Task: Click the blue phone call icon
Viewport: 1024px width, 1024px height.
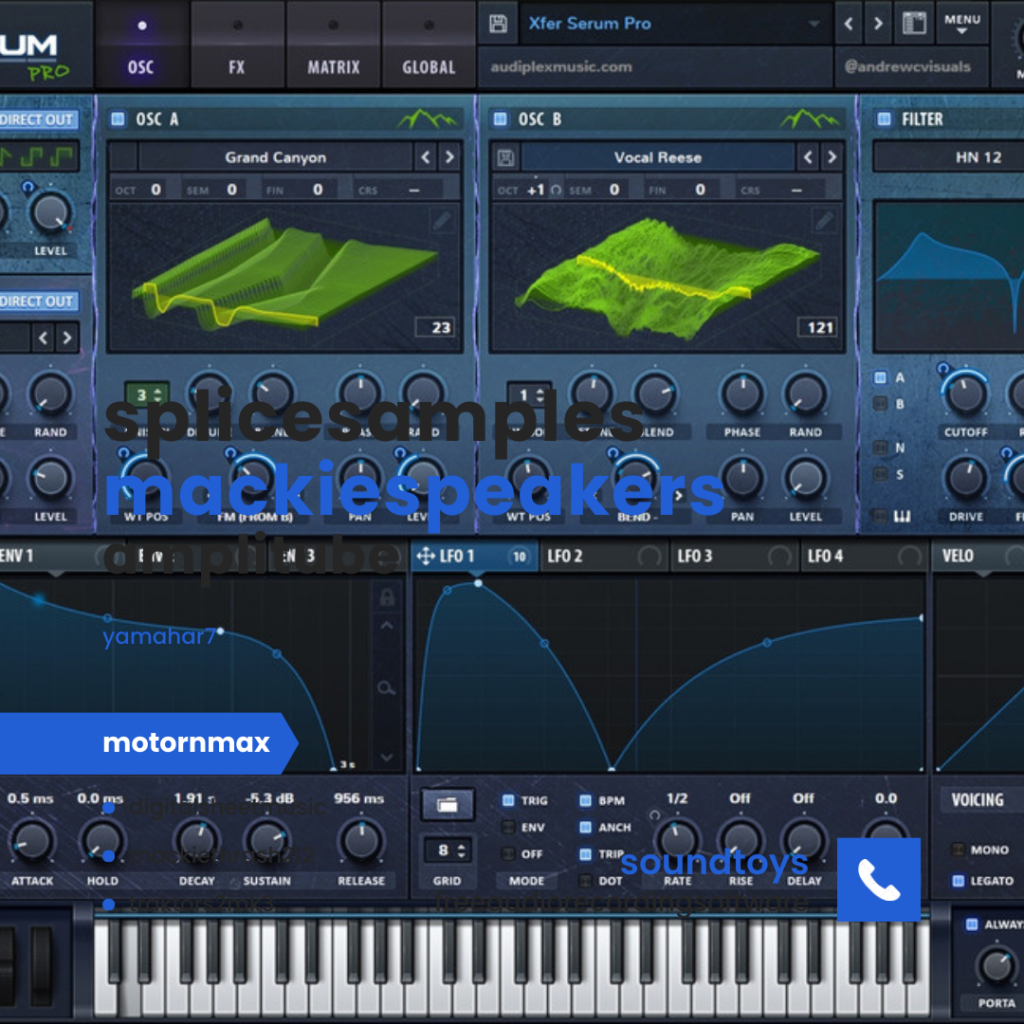Action: coord(878,879)
